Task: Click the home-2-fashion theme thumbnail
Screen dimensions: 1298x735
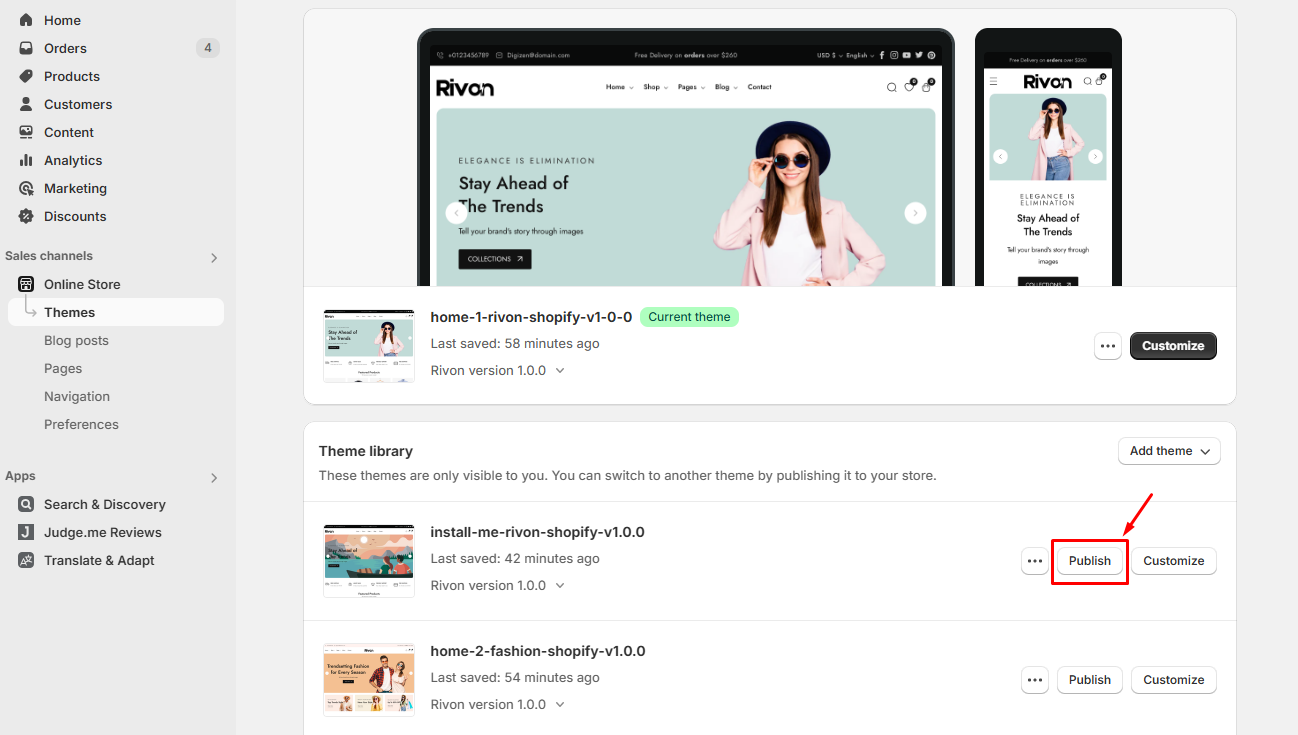Action: click(369, 680)
